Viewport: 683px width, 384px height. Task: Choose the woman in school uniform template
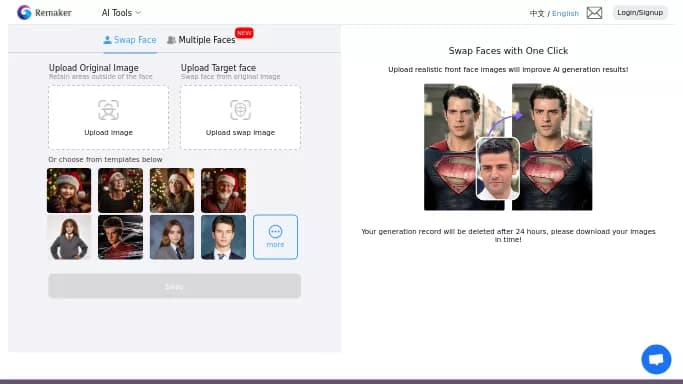(x=172, y=237)
